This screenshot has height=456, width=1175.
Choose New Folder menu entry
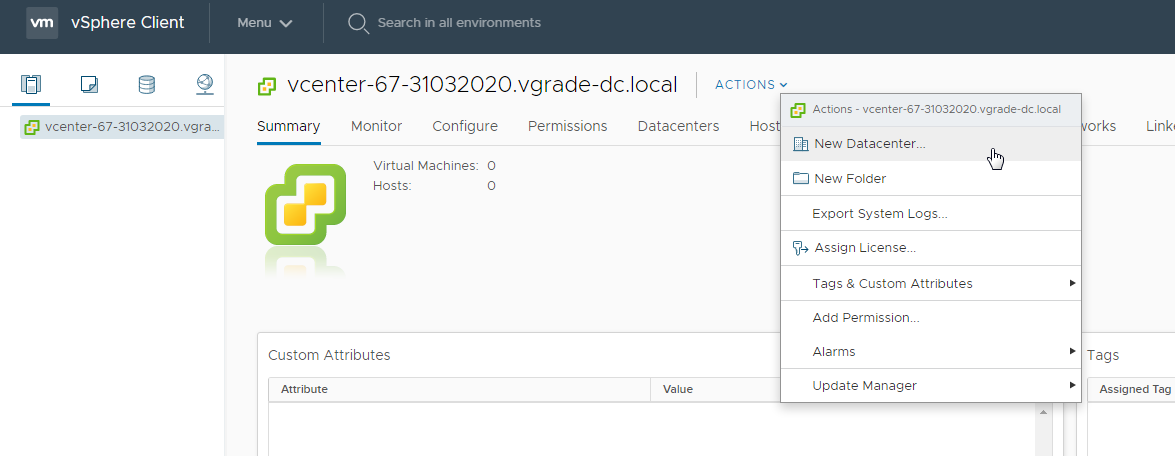tap(849, 179)
